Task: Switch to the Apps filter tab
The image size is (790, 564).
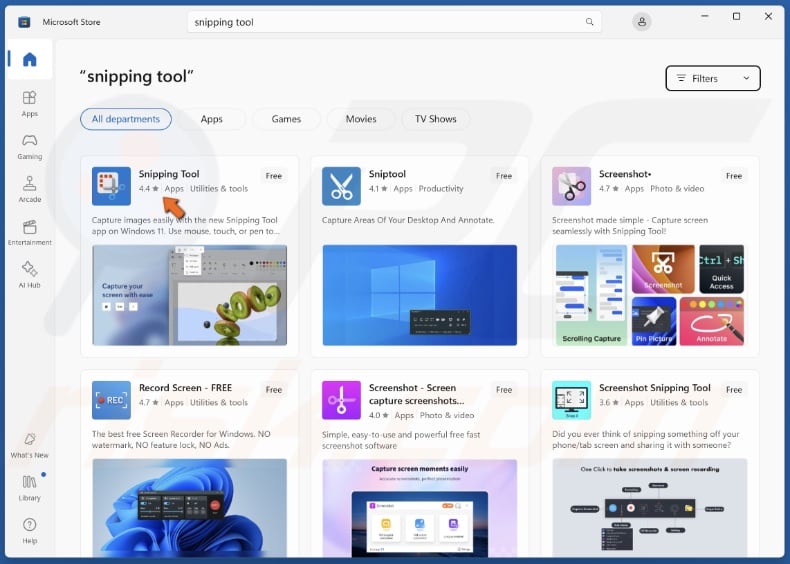Action: point(212,119)
